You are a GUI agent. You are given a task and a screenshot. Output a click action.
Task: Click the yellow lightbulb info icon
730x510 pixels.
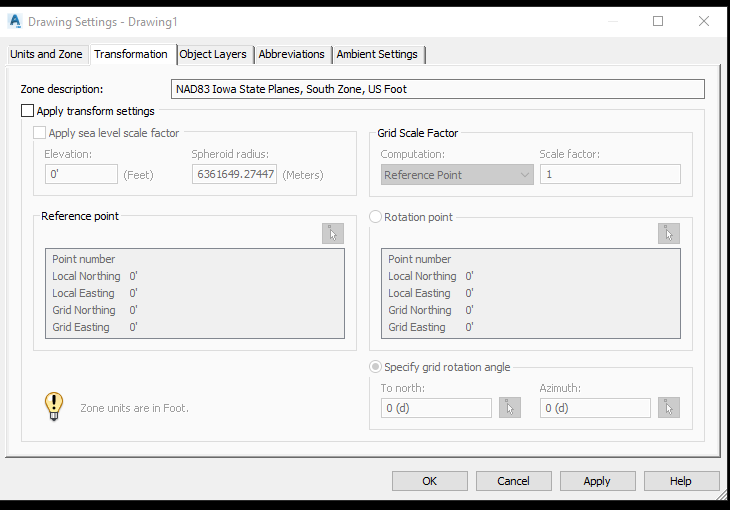coord(54,406)
